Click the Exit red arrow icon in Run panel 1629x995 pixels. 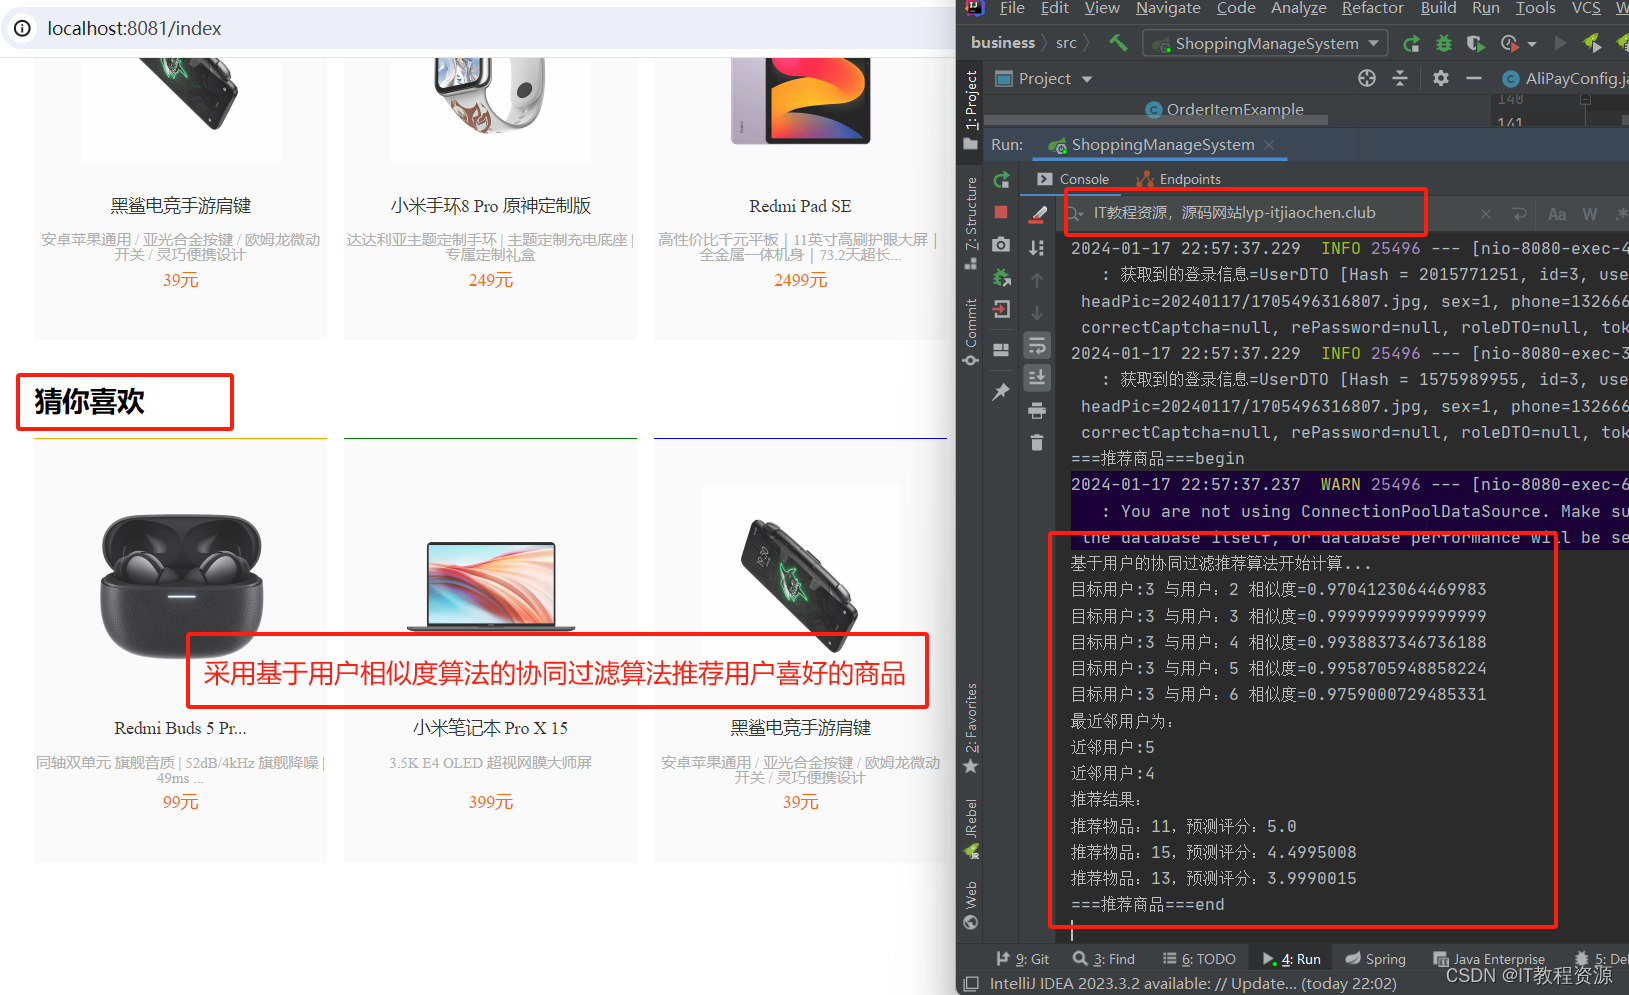coord(1001,310)
